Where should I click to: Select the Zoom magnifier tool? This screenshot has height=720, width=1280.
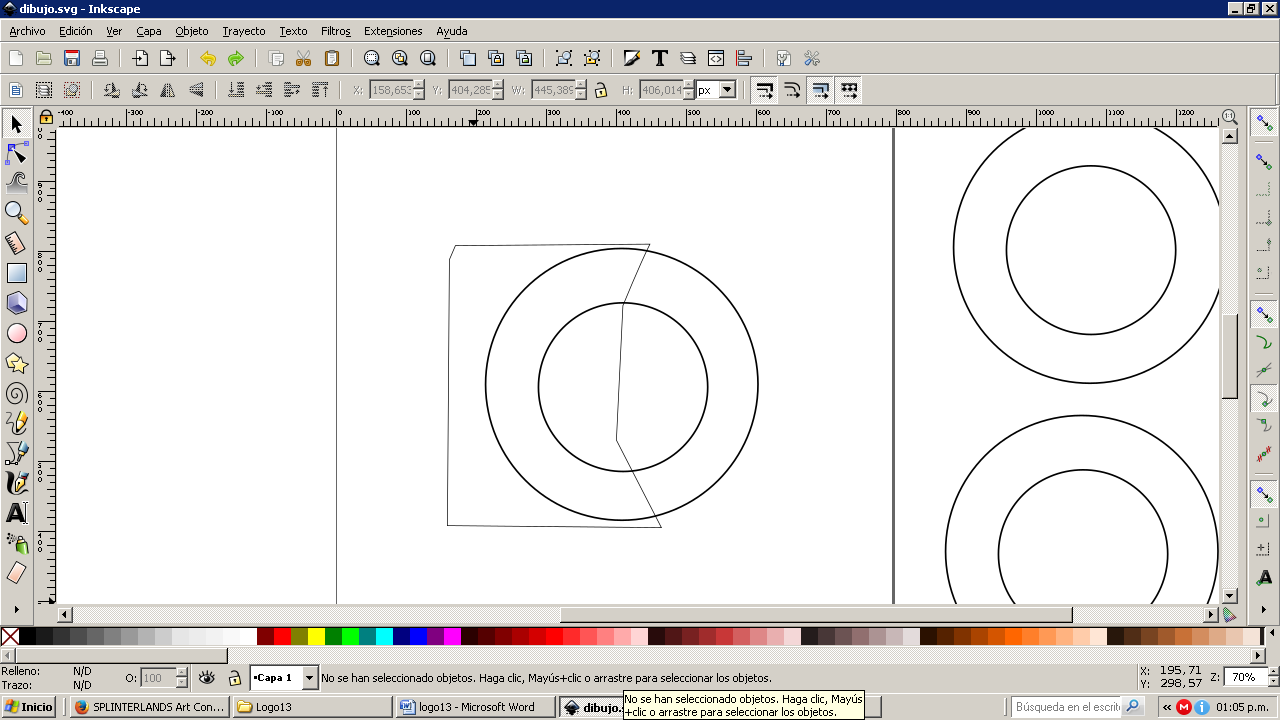click(x=16, y=212)
